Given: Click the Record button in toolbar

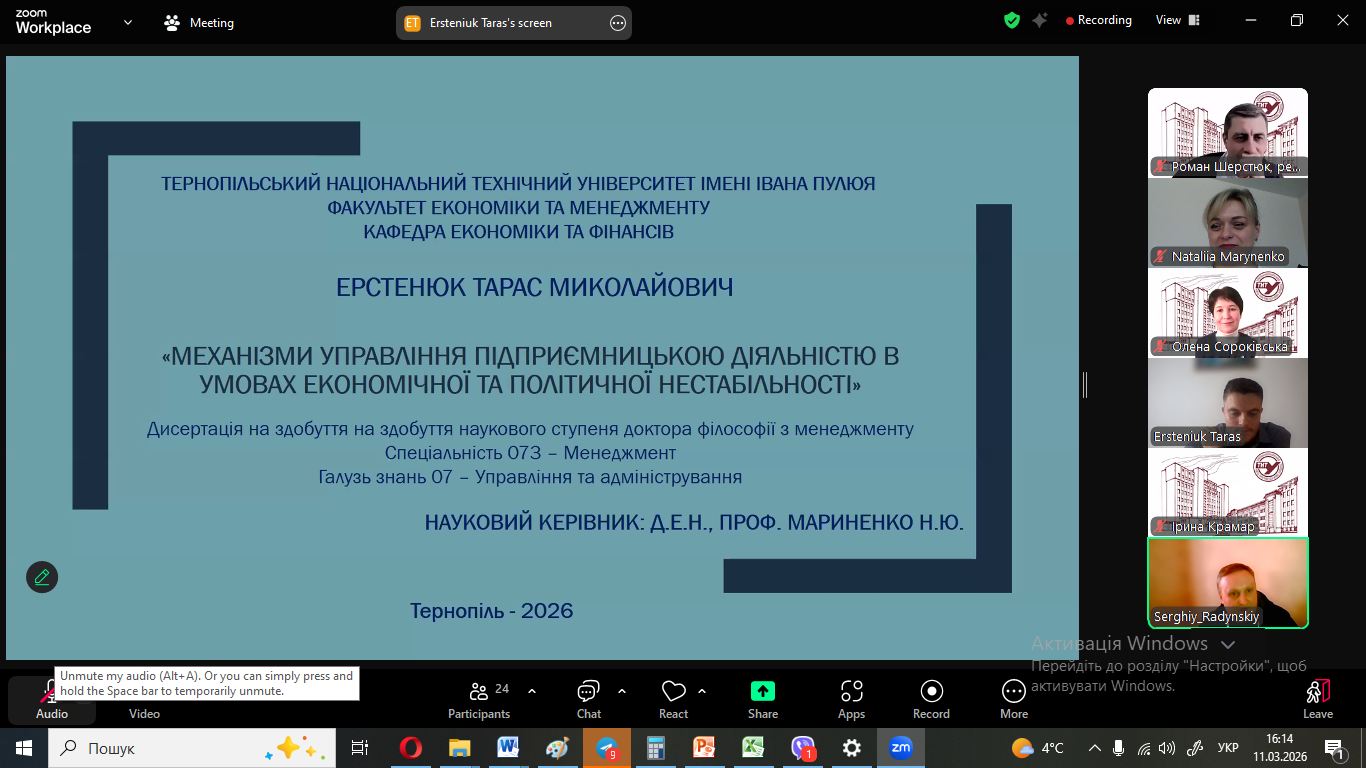Looking at the screenshot, I should (x=931, y=698).
